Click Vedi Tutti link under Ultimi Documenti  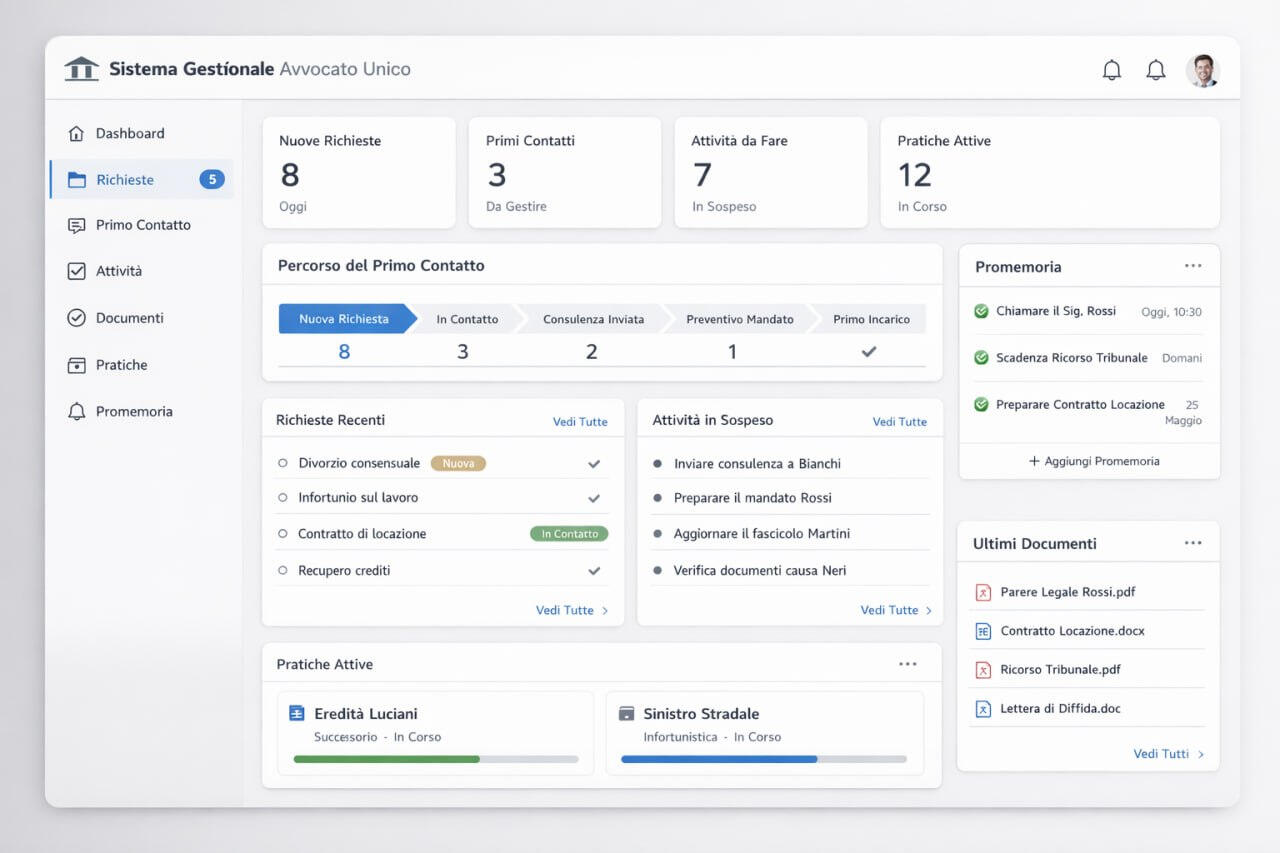click(1167, 754)
